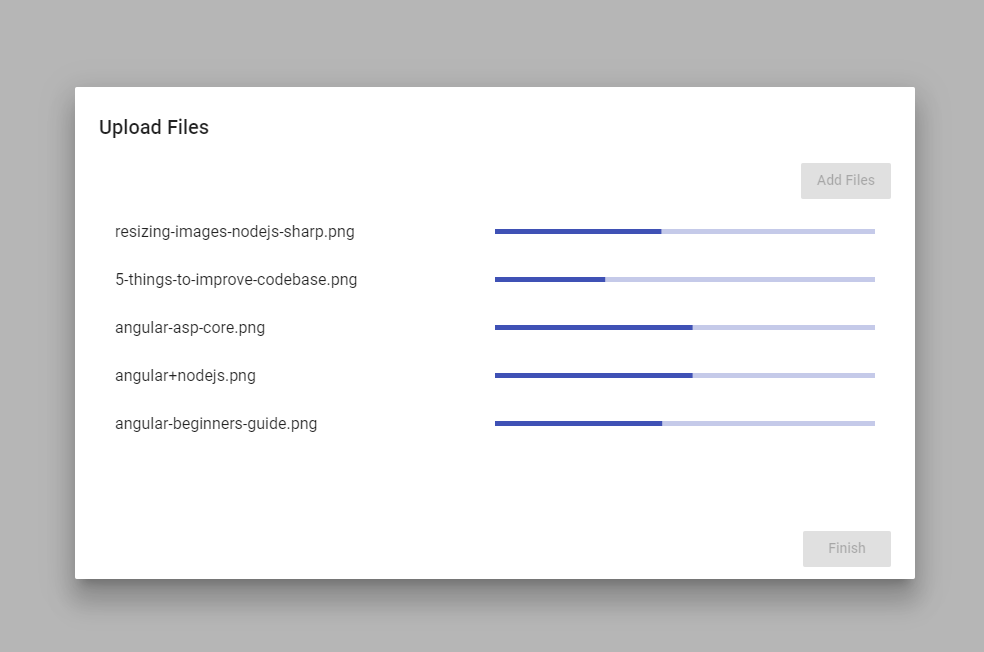Screen dimensions: 984x652
Task: Select angular-beginners-guide.png file name
Action: click(216, 424)
